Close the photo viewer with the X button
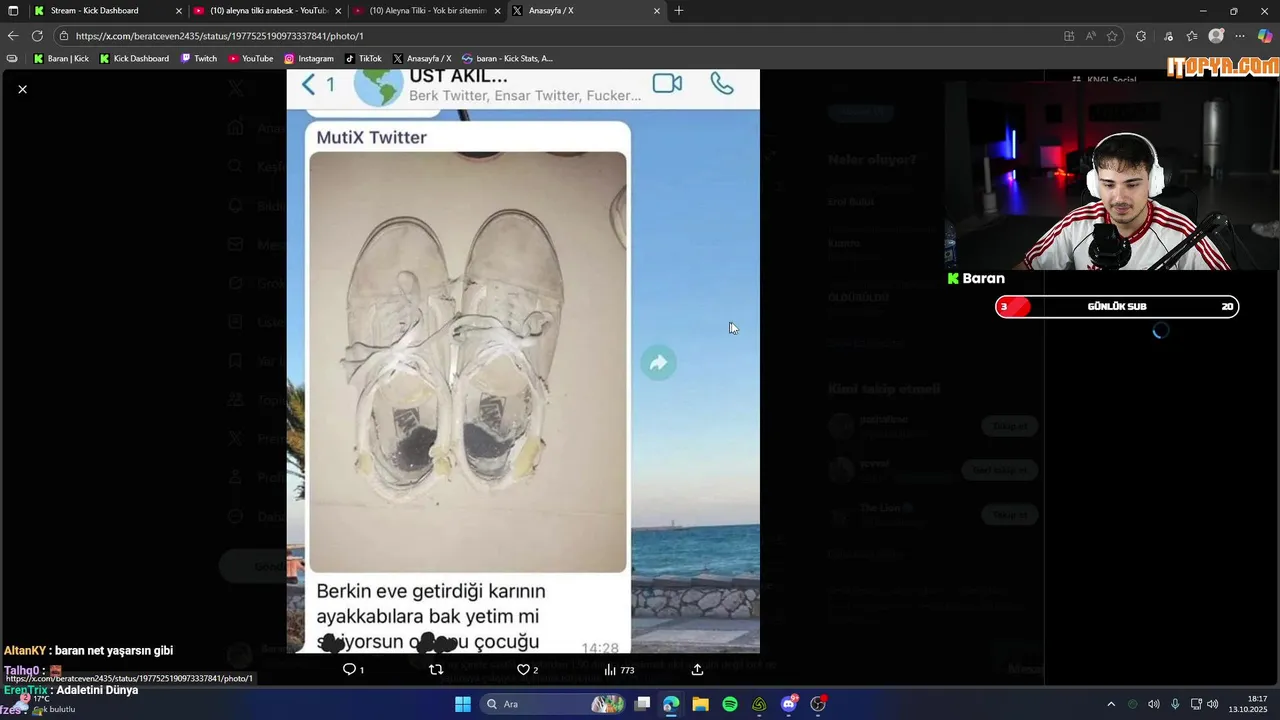 pos(22,89)
